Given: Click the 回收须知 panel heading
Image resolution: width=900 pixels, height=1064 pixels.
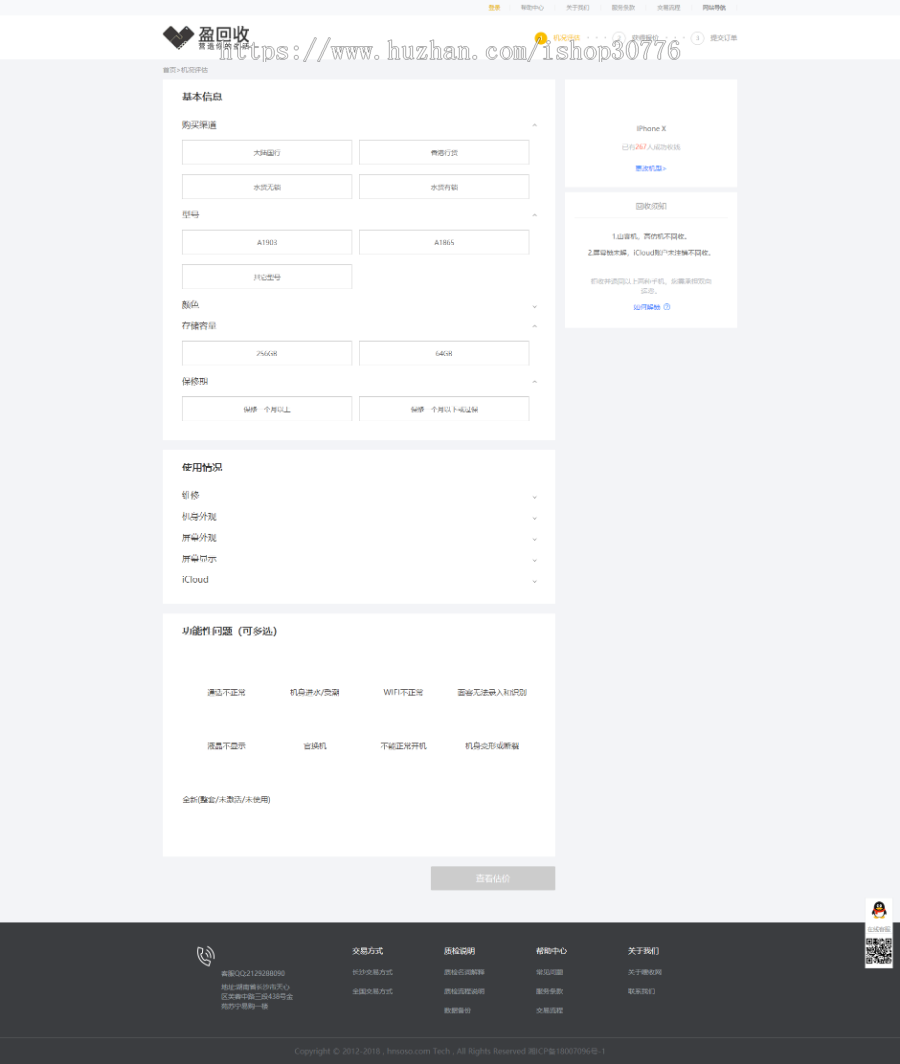Looking at the screenshot, I should [651, 206].
